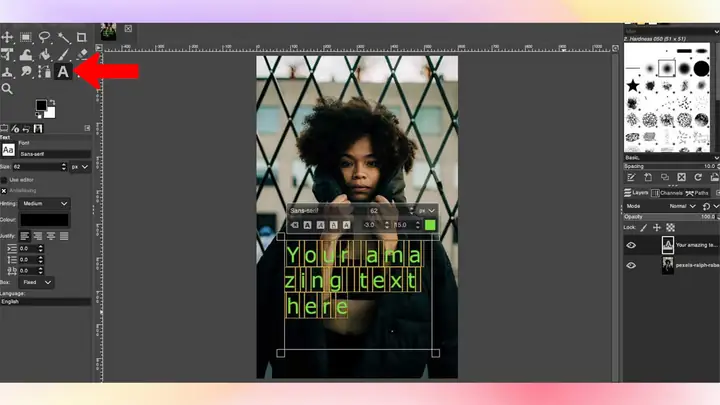The height and width of the screenshot is (405, 720).
Task: Choose the Free Select lasso tool
Action: click(45, 37)
